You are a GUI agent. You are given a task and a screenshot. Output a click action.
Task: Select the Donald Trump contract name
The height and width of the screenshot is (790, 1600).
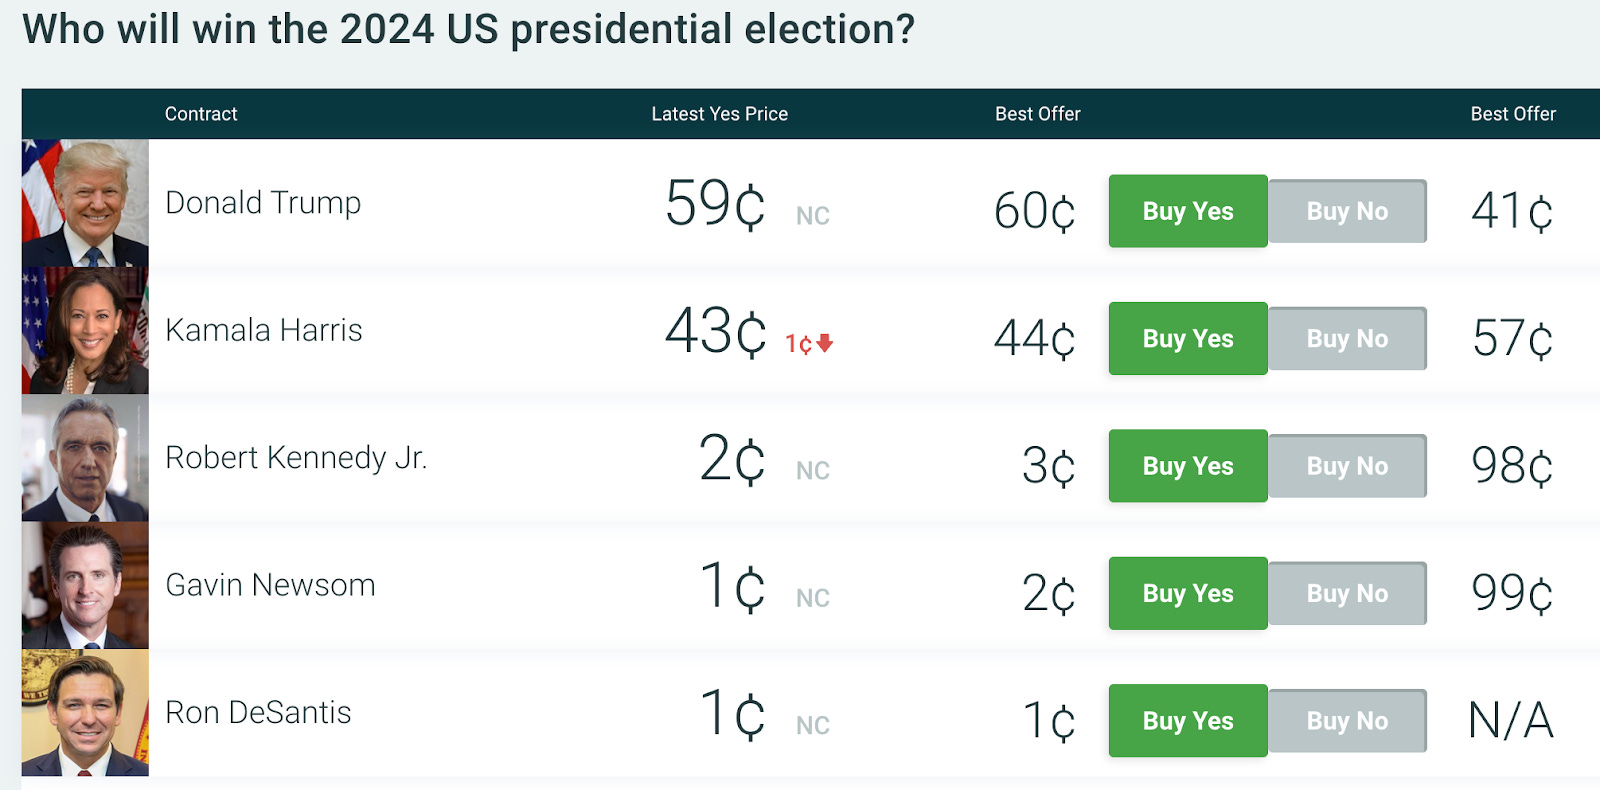coord(263,203)
